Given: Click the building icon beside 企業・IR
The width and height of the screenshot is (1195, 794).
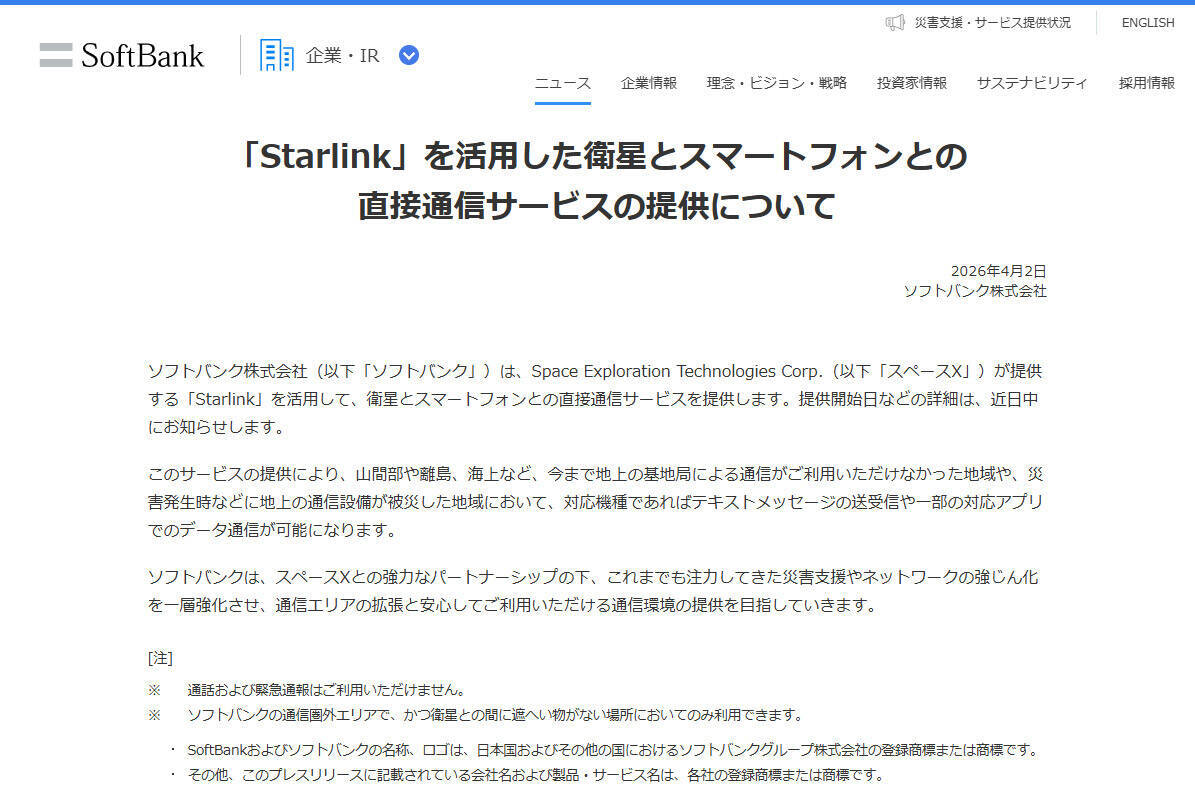Looking at the screenshot, I should pyautogui.click(x=277, y=56).
